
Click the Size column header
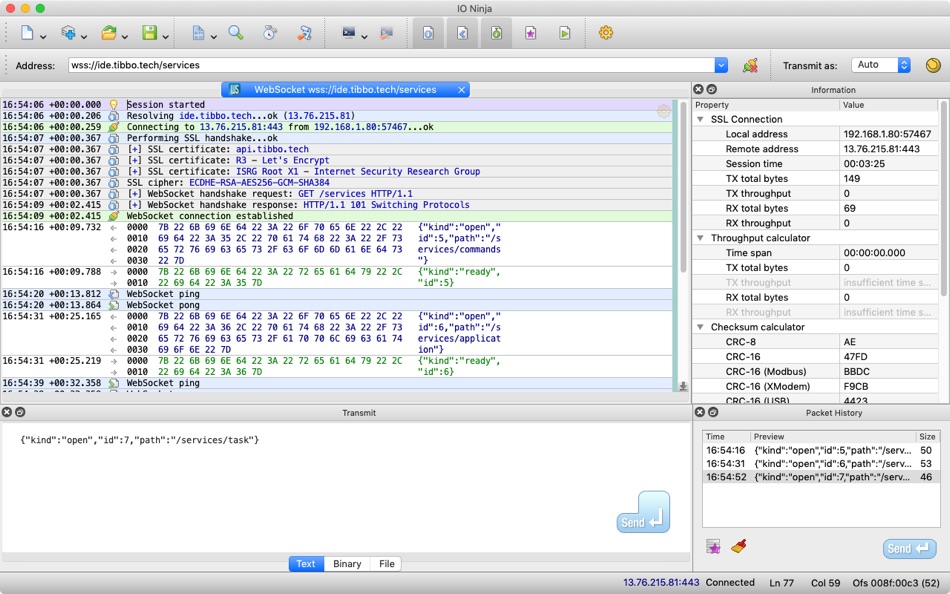coord(928,436)
